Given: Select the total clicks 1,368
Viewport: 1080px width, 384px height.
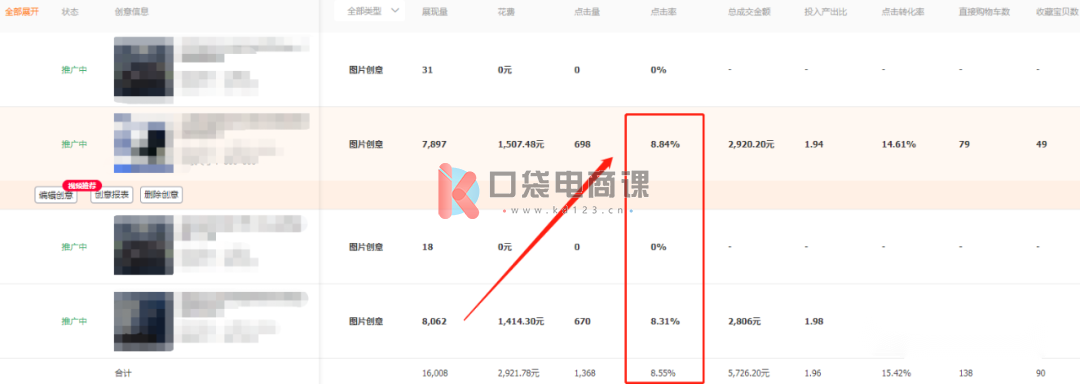Looking at the screenshot, I should point(585,373).
